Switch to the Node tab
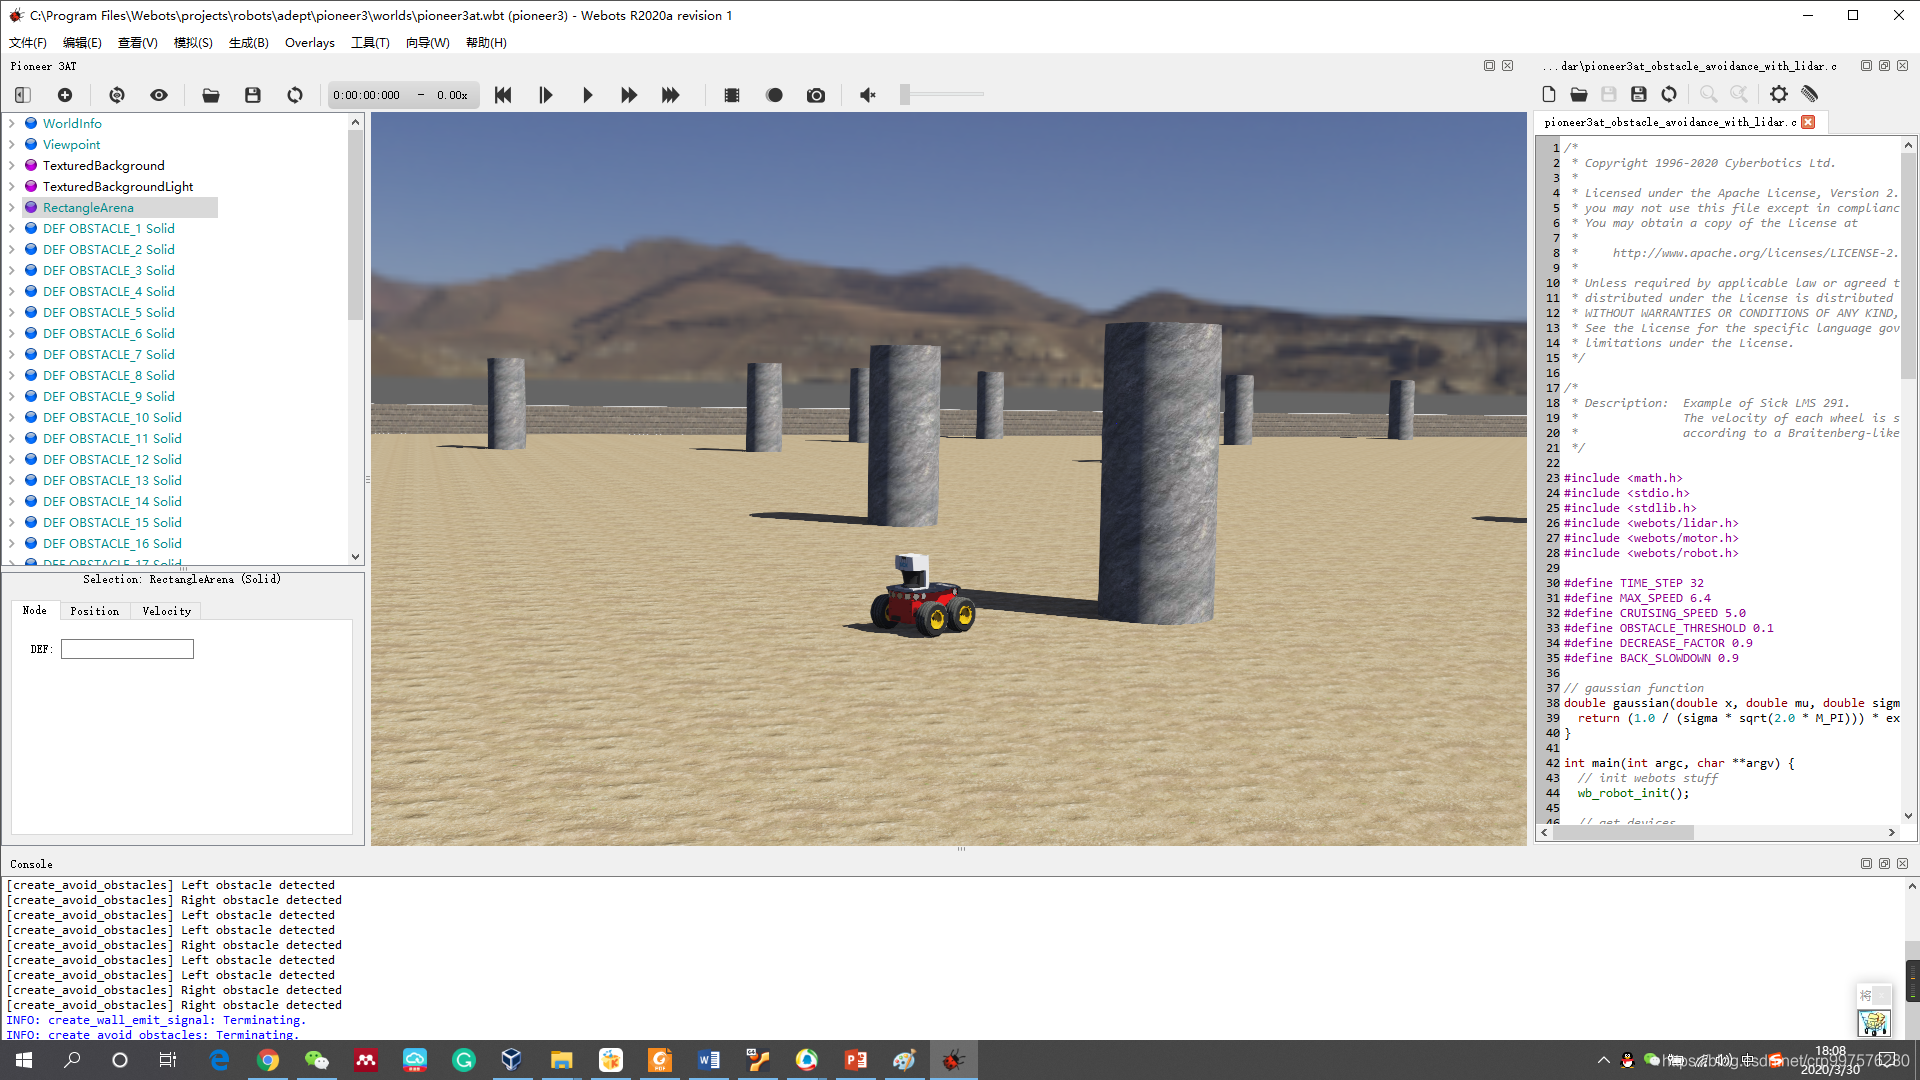This screenshot has height=1080, width=1920. click(35, 610)
